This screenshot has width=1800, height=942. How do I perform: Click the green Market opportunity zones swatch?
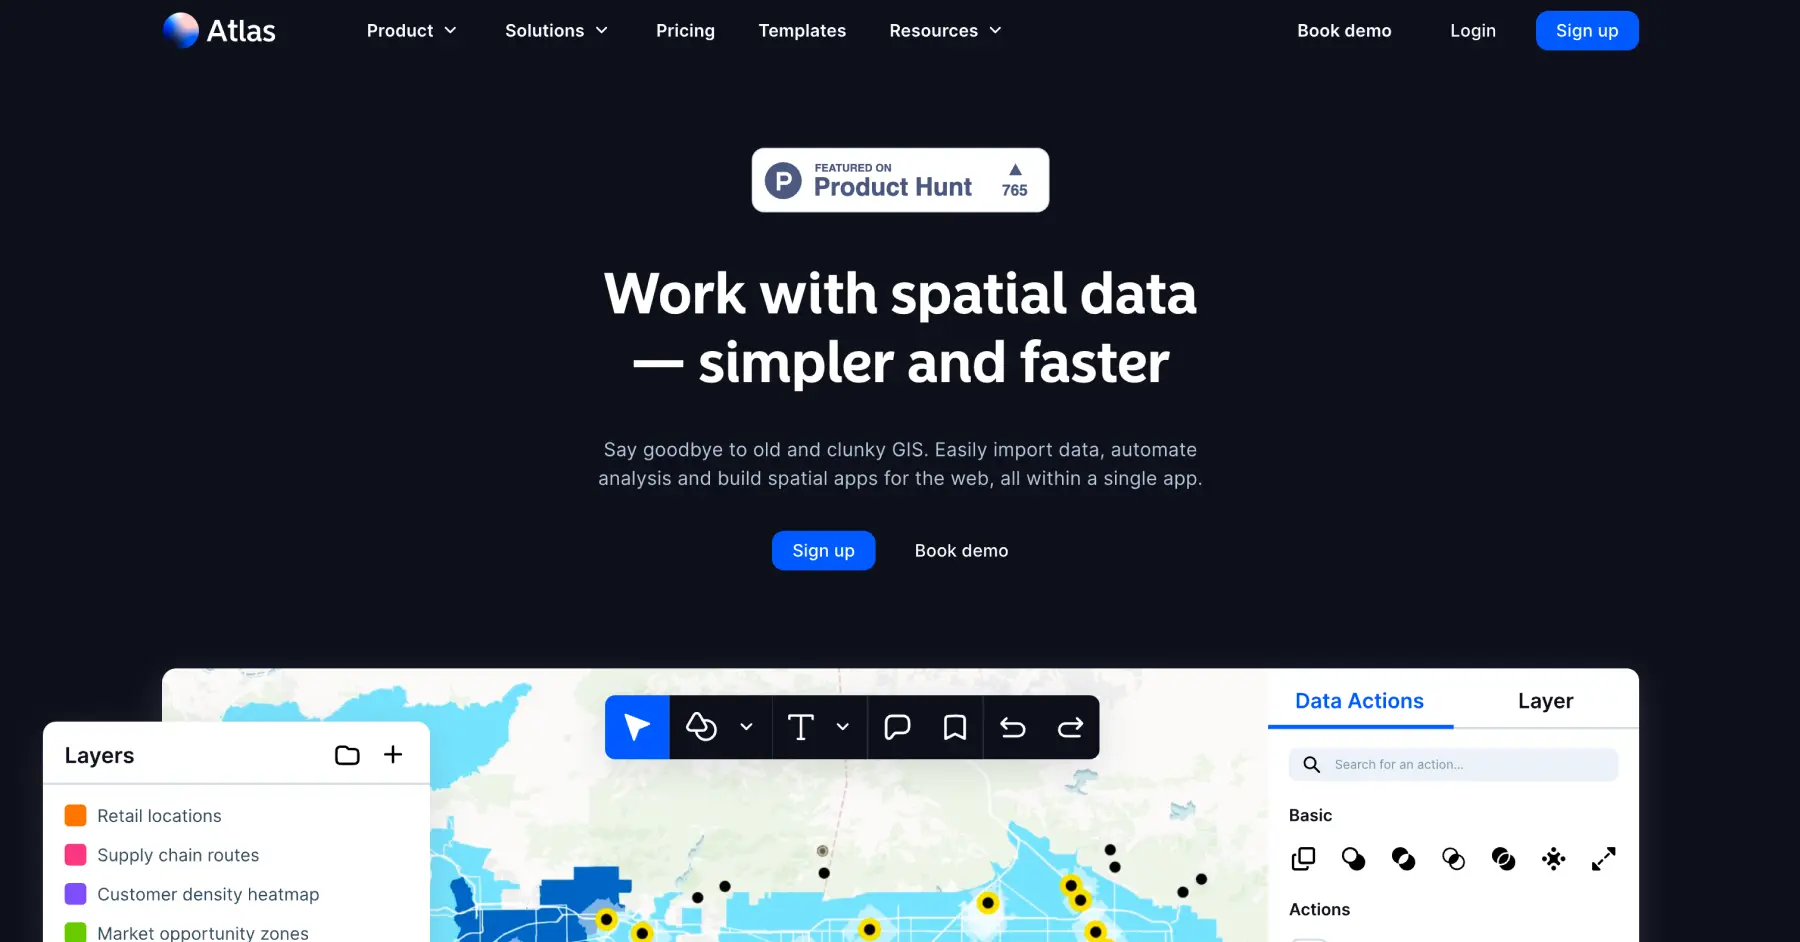pos(75,932)
